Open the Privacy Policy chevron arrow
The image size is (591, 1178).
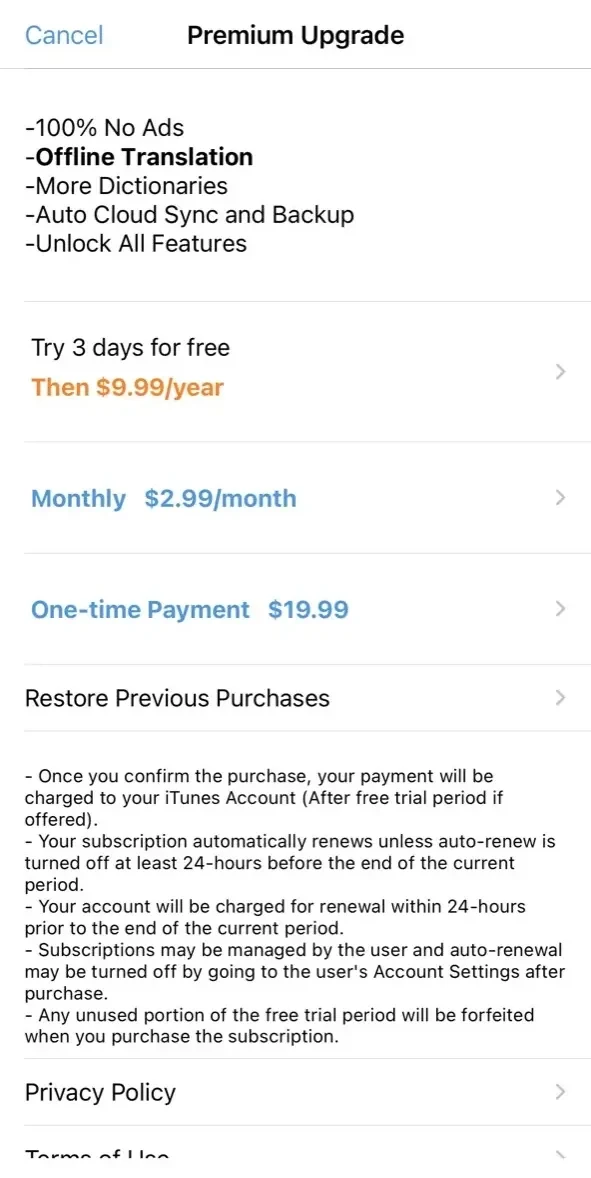pyautogui.click(x=559, y=1092)
